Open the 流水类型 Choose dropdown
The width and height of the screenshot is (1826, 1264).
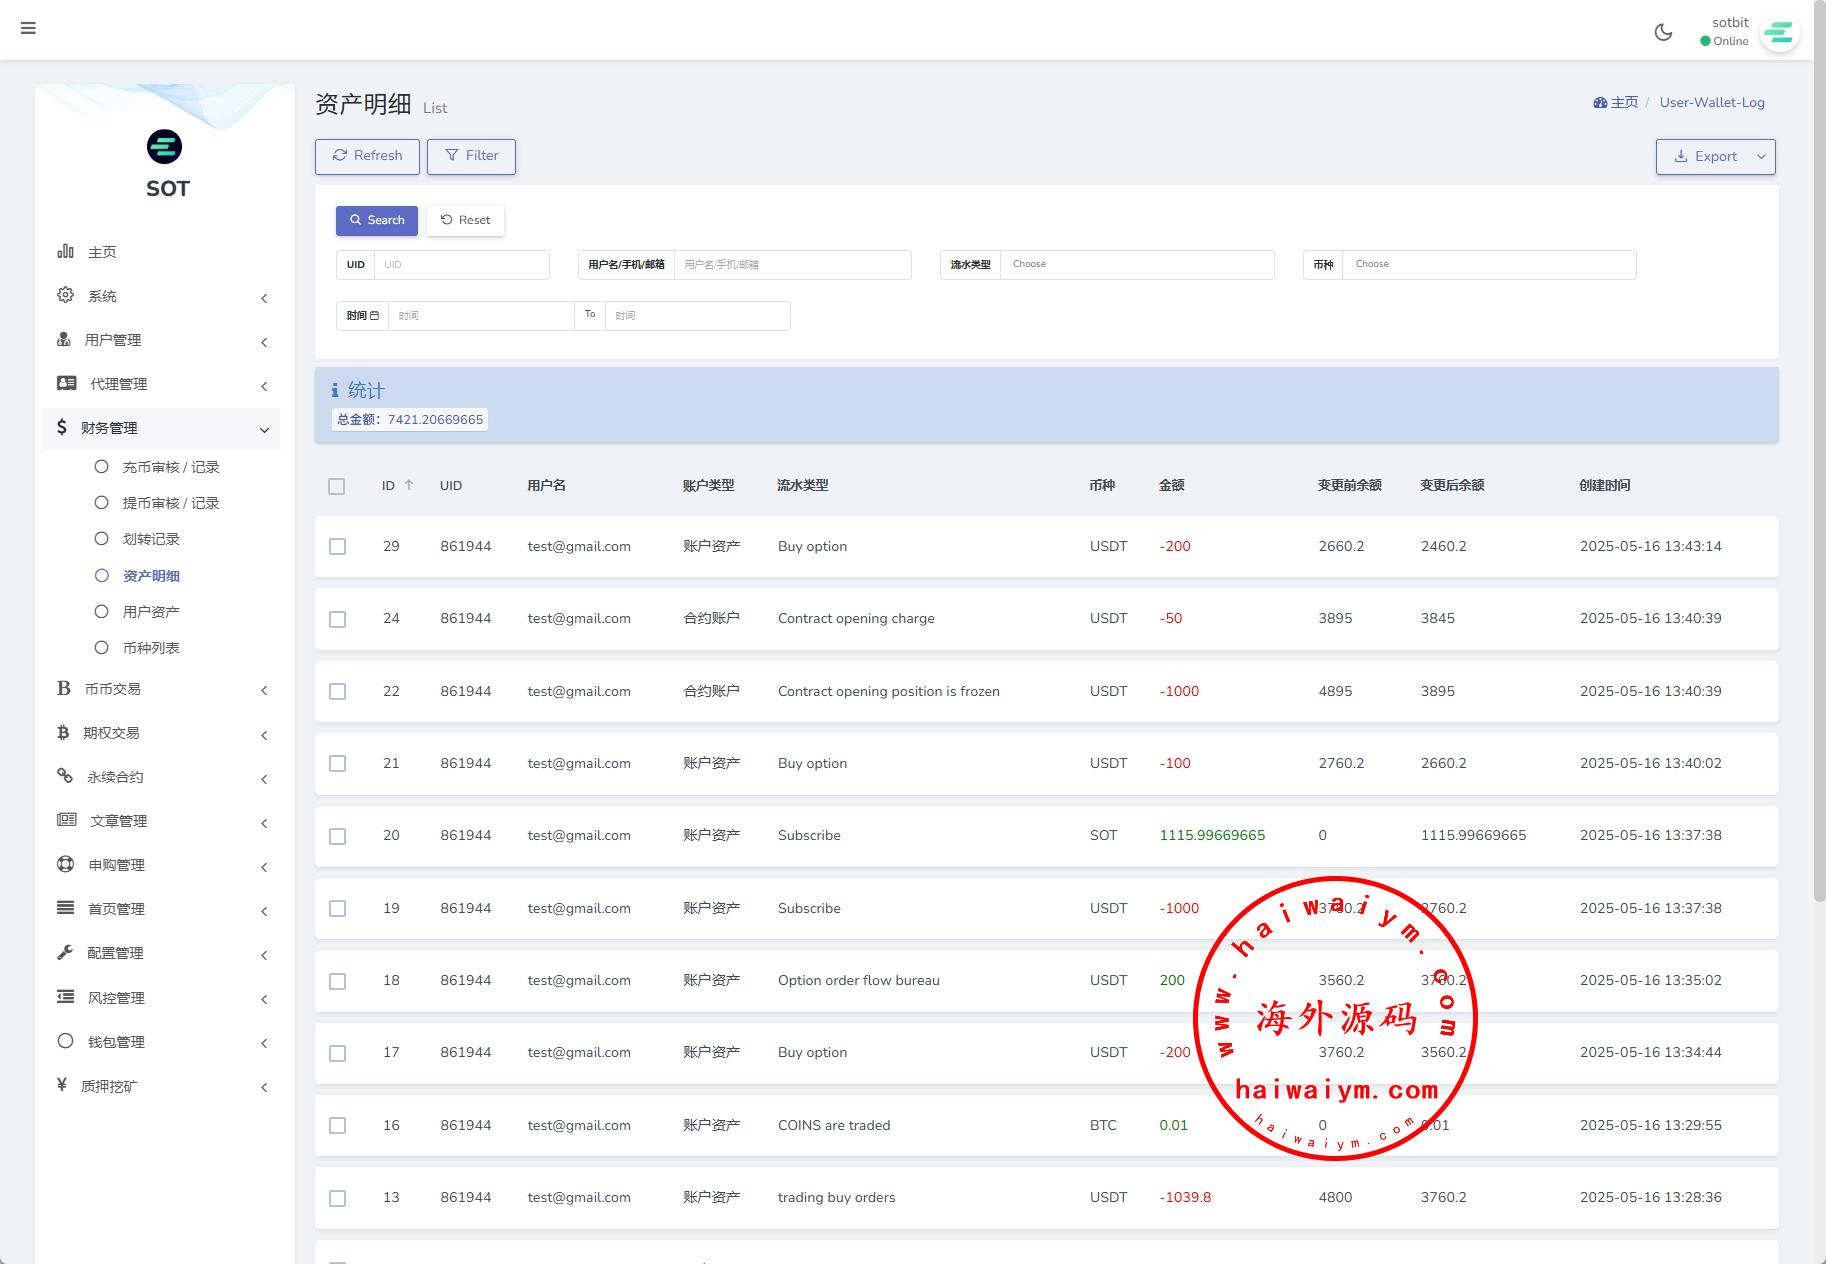click(x=1137, y=265)
